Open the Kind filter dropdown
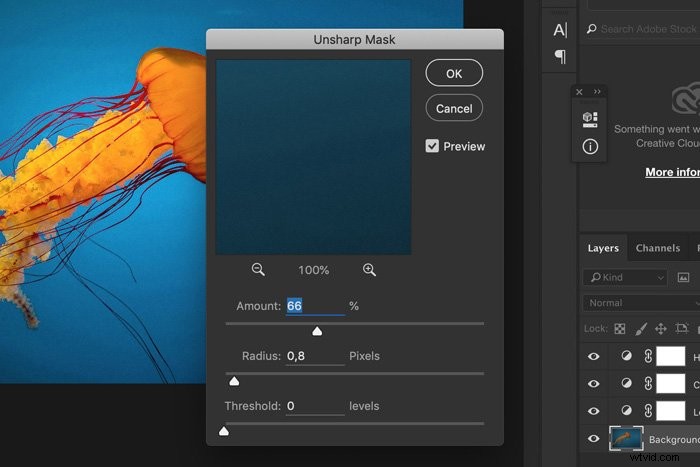700x467 pixels. (626, 277)
